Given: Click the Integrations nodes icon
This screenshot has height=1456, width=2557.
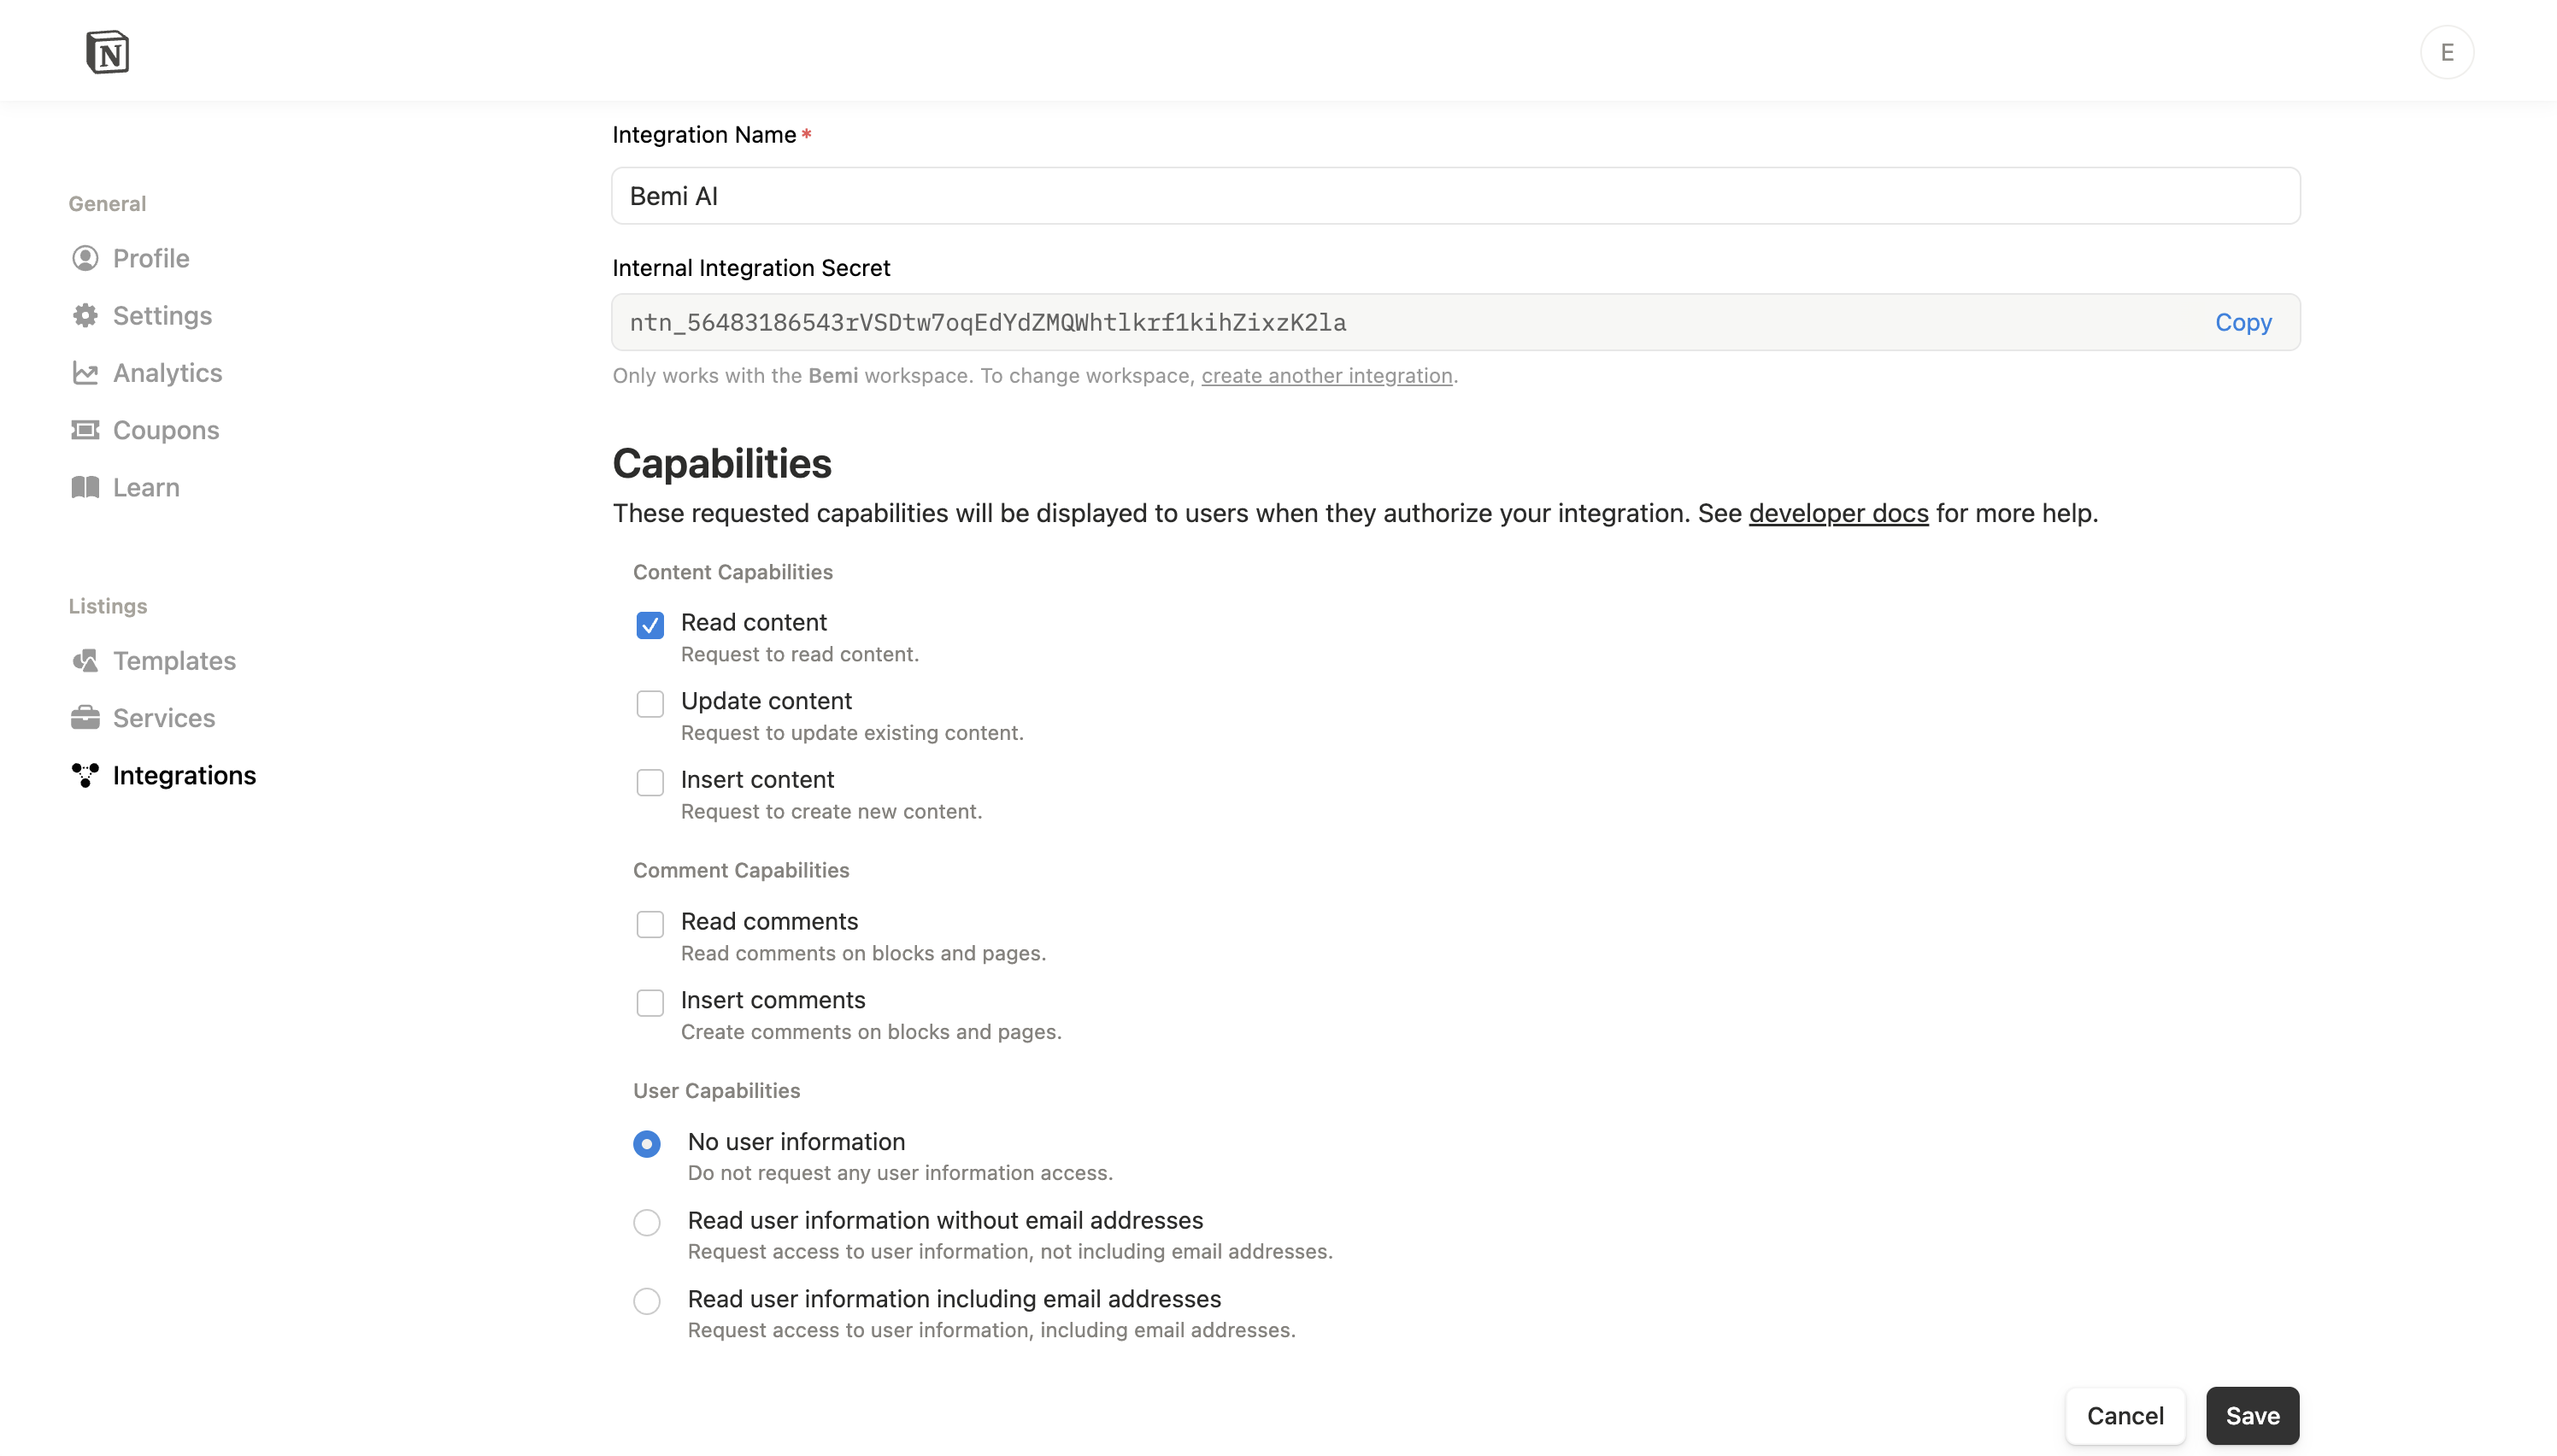Looking at the screenshot, I should [x=85, y=775].
